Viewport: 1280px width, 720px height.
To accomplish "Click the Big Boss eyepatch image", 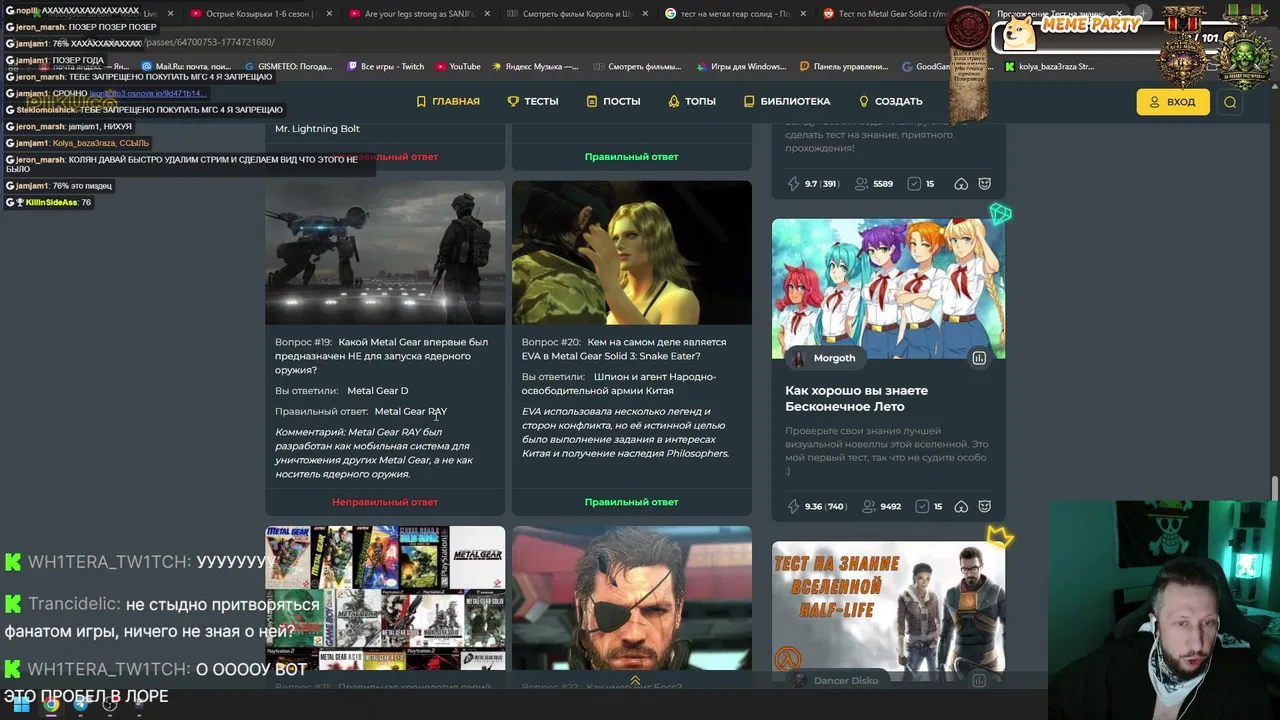I will click(x=631, y=598).
